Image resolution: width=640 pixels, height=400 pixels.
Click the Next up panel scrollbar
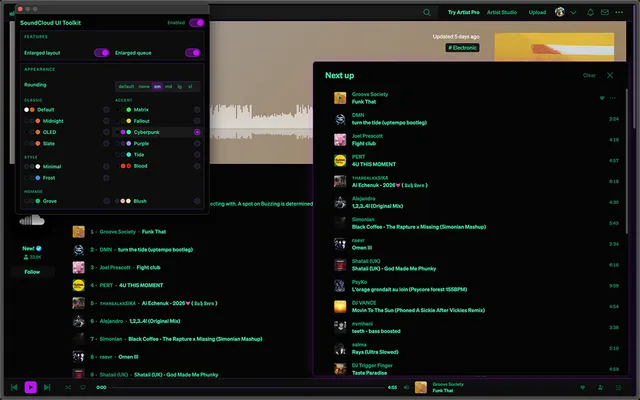click(x=627, y=161)
